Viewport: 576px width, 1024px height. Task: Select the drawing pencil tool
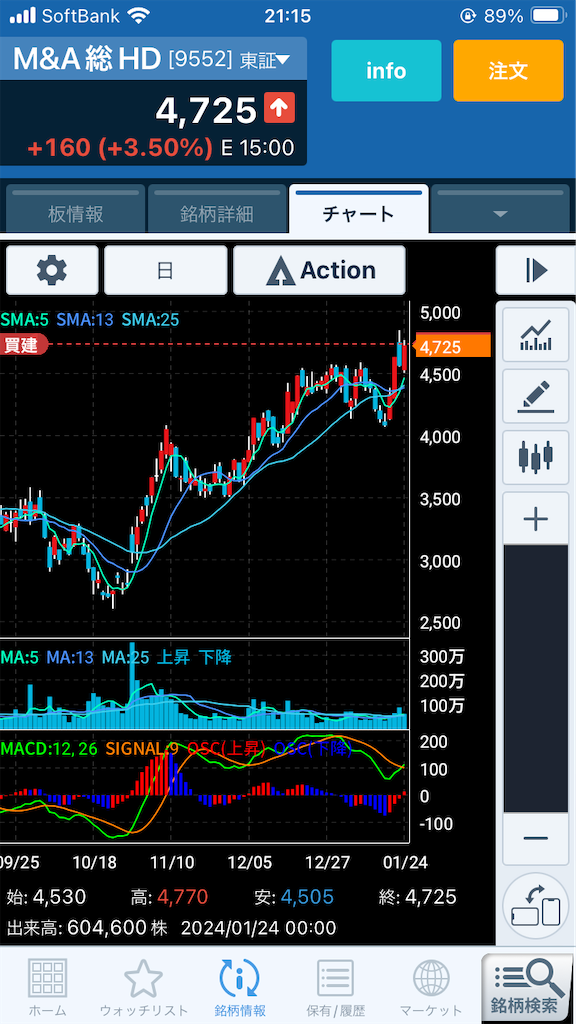coord(536,396)
